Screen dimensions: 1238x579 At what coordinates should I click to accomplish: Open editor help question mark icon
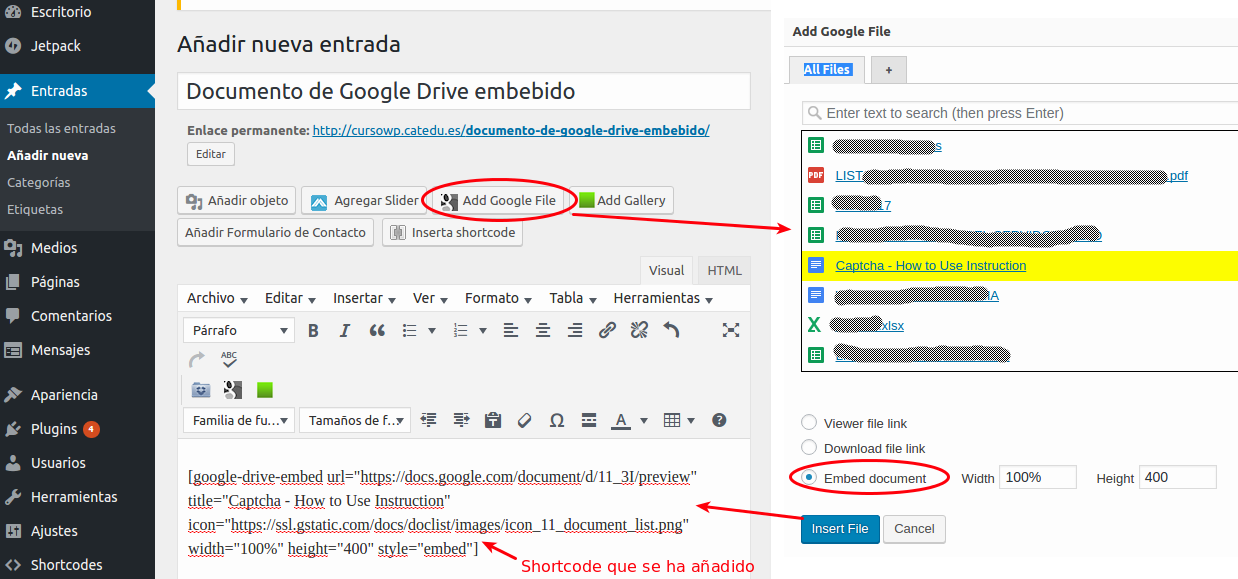point(719,420)
